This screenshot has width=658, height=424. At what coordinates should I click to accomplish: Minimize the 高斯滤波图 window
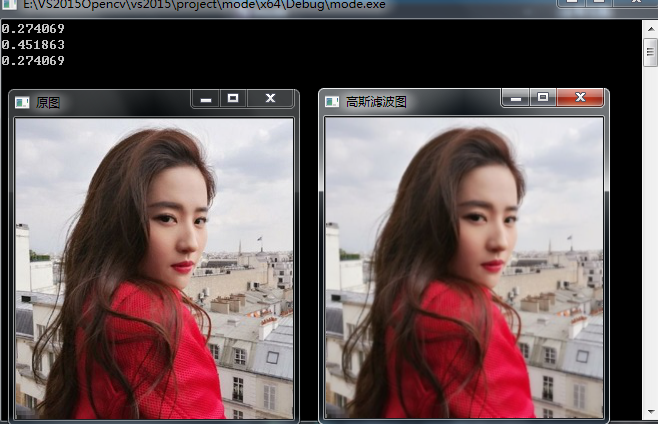[516, 98]
